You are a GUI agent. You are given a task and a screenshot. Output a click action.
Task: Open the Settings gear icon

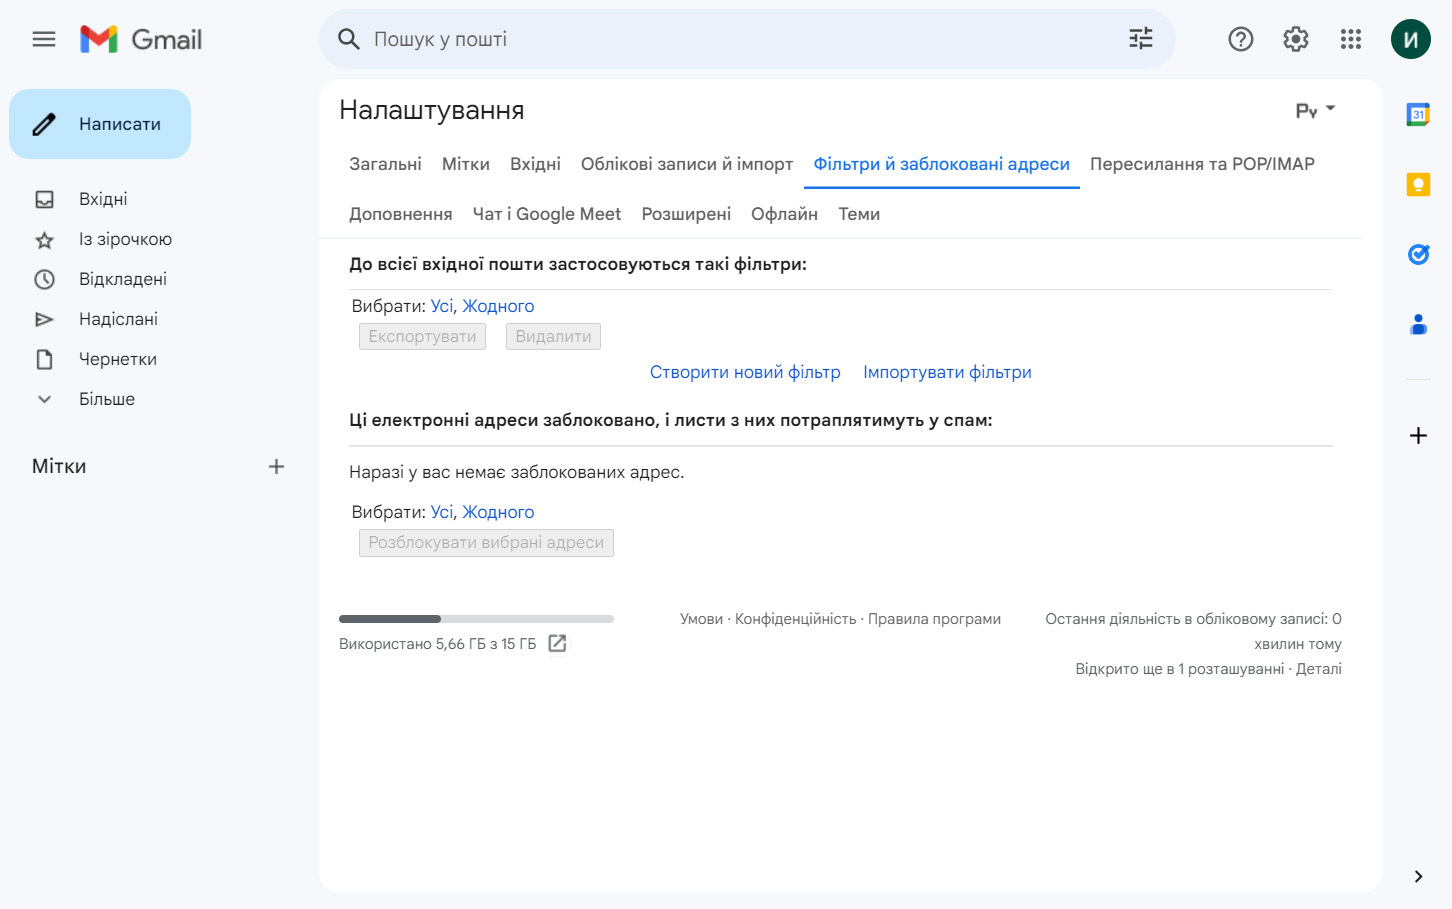tap(1295, 39)
